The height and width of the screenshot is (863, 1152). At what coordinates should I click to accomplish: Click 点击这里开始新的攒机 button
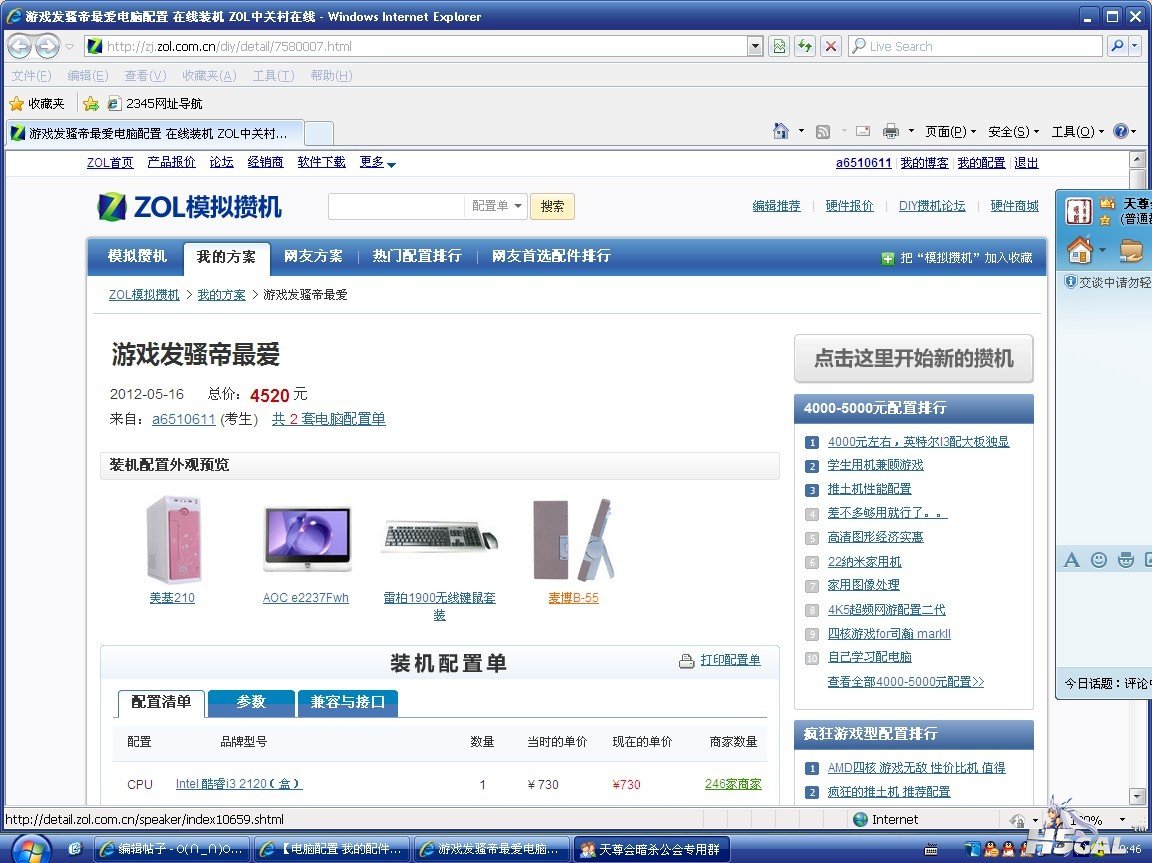tap(913, 358)
